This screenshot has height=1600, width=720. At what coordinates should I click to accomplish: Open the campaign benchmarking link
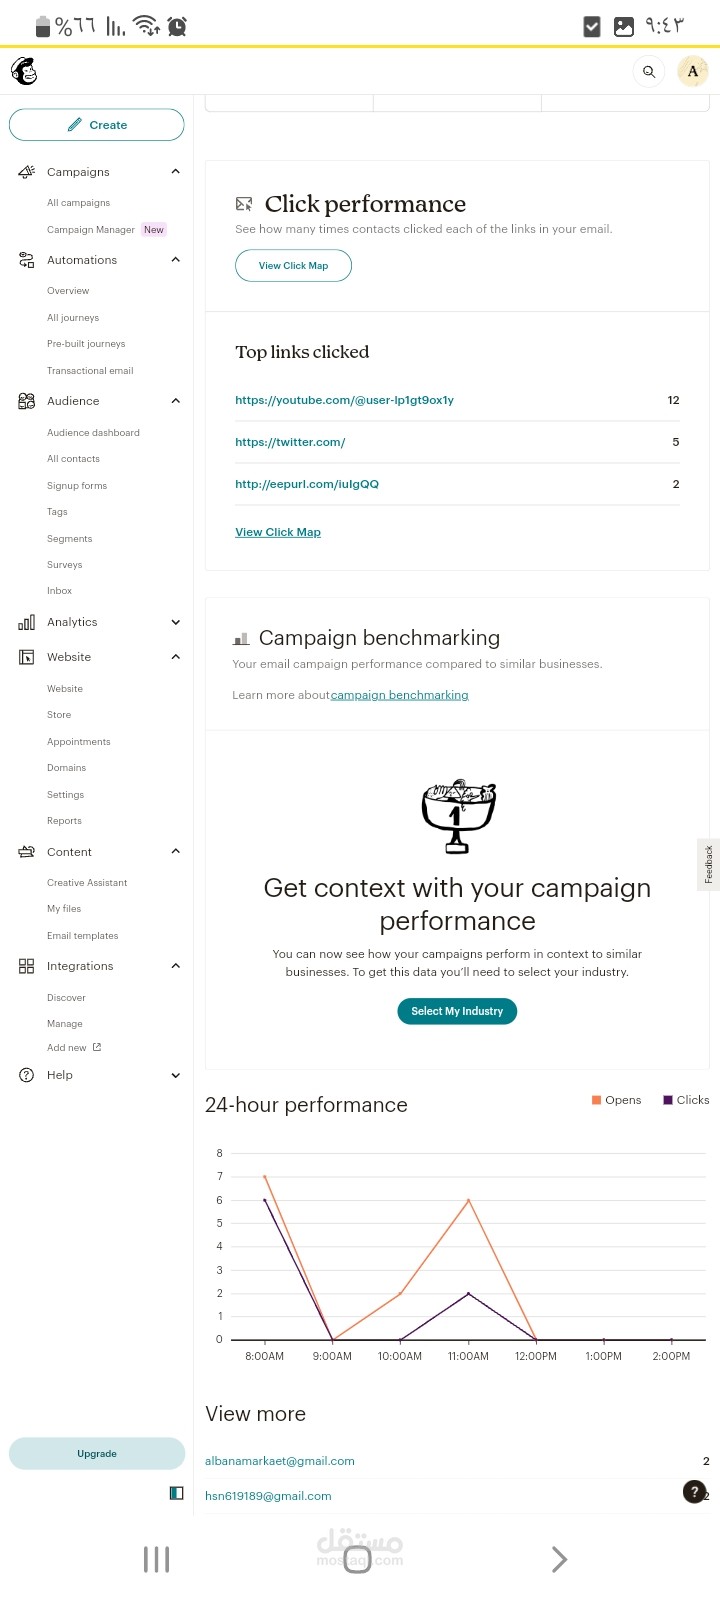(x=399, y=695)
